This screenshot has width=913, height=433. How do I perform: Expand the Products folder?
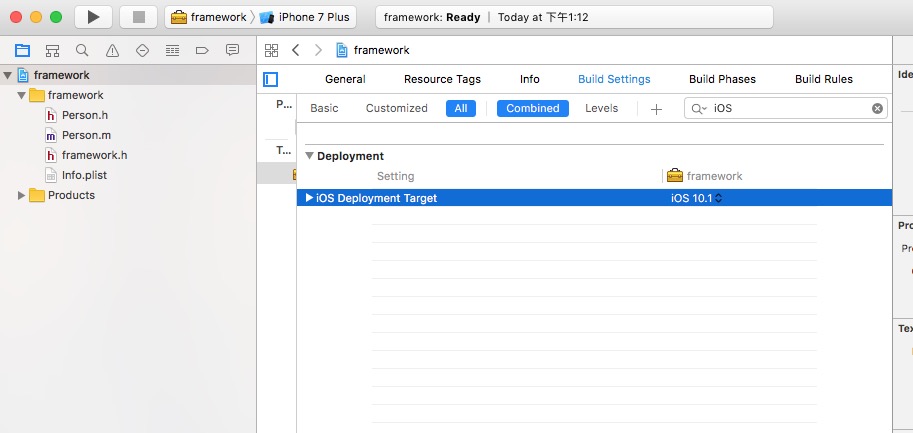point(22,195)
